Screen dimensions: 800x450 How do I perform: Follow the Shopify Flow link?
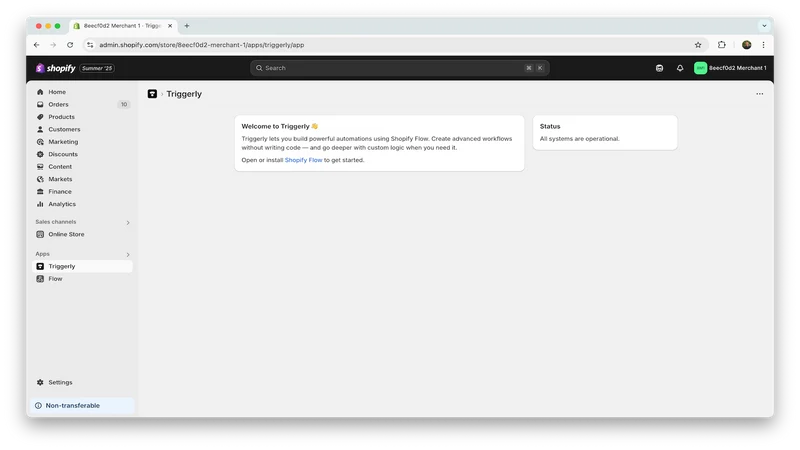tap(303, 160)
